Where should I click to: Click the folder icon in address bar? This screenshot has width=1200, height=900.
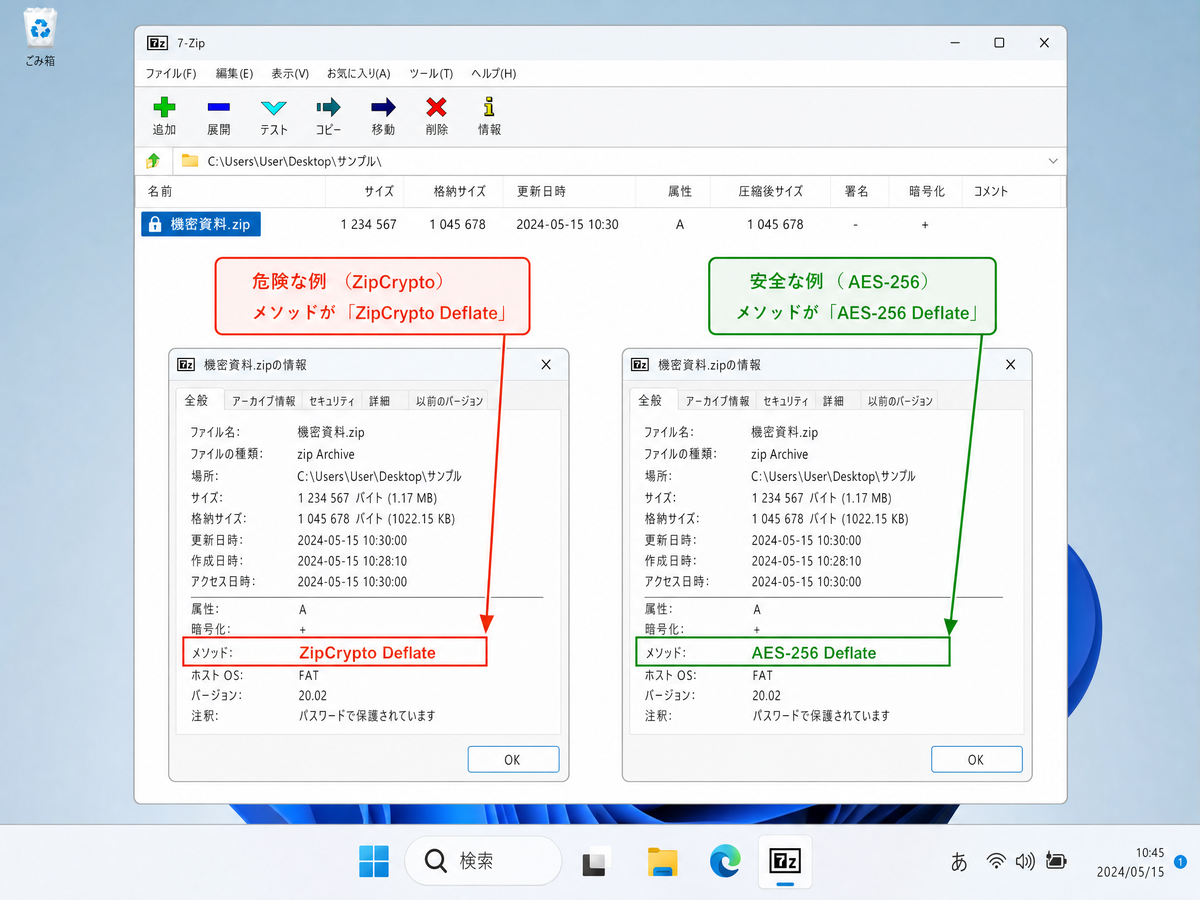click(x=190, y=160)
